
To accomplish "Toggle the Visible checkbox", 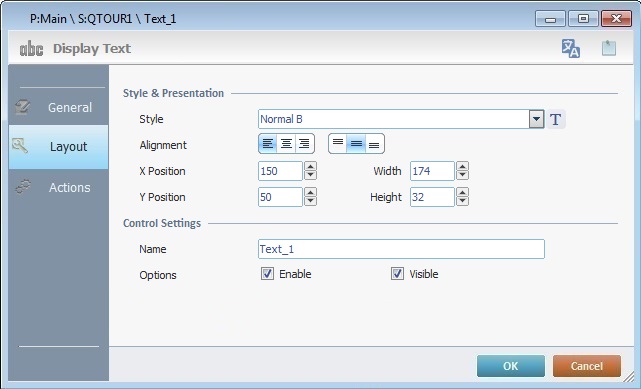I will 397,274.
